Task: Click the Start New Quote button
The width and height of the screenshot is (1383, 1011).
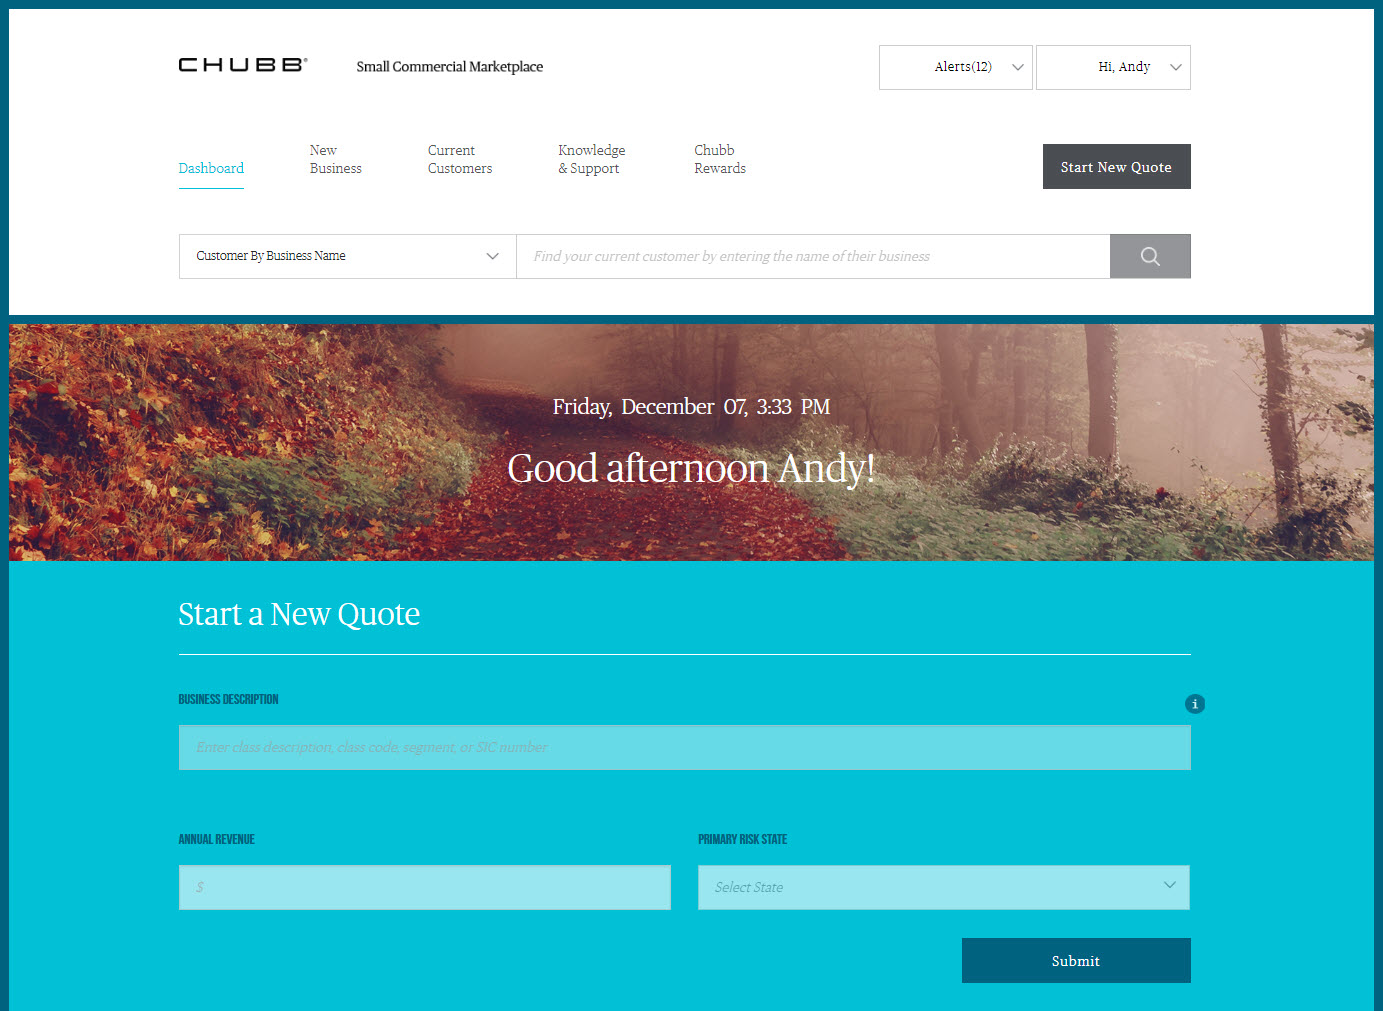Action: pos(1116,166)
